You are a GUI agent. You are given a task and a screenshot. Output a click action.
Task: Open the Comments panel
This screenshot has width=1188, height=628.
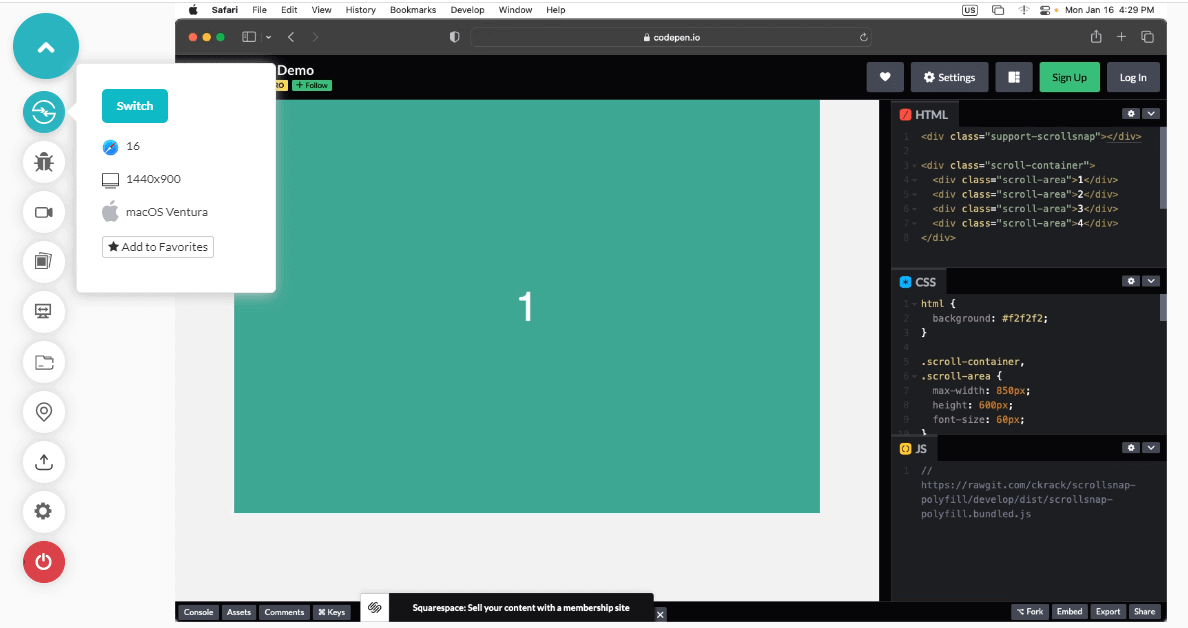[x=284, y=612]
